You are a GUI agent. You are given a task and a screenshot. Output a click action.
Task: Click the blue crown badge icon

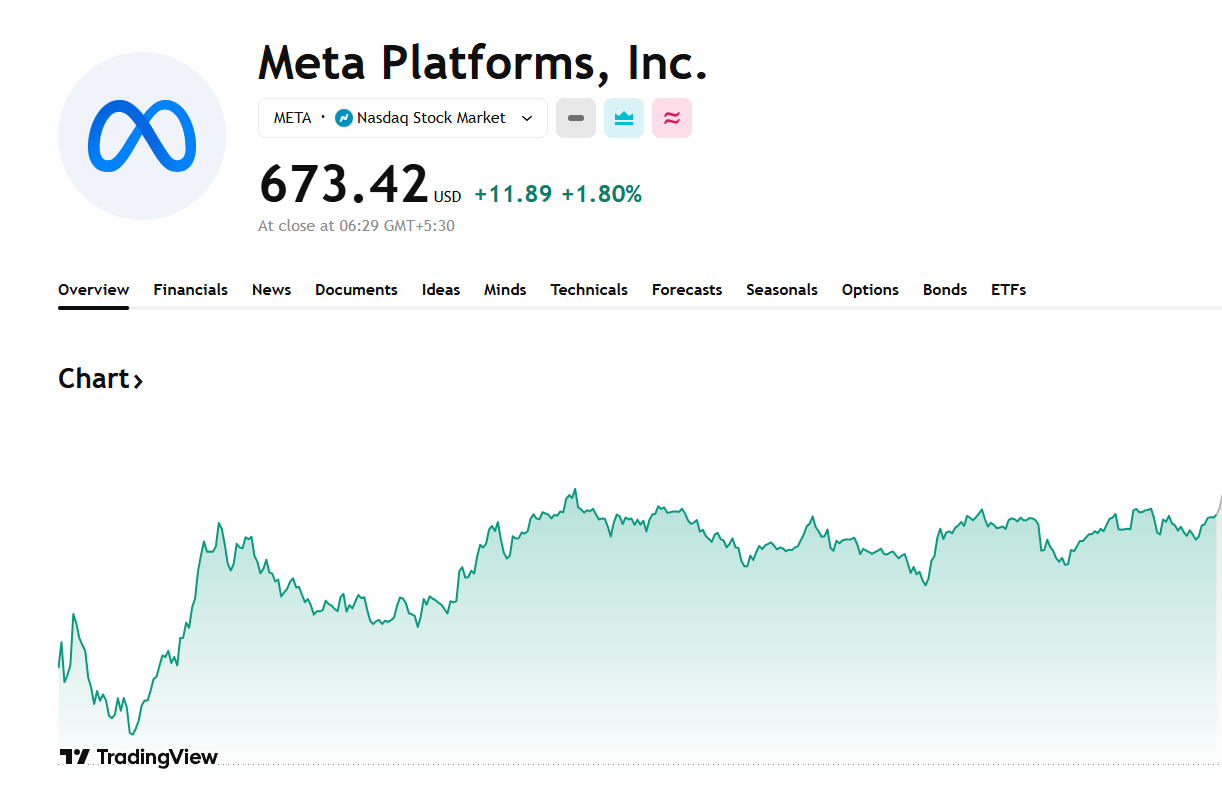[624, 118]
